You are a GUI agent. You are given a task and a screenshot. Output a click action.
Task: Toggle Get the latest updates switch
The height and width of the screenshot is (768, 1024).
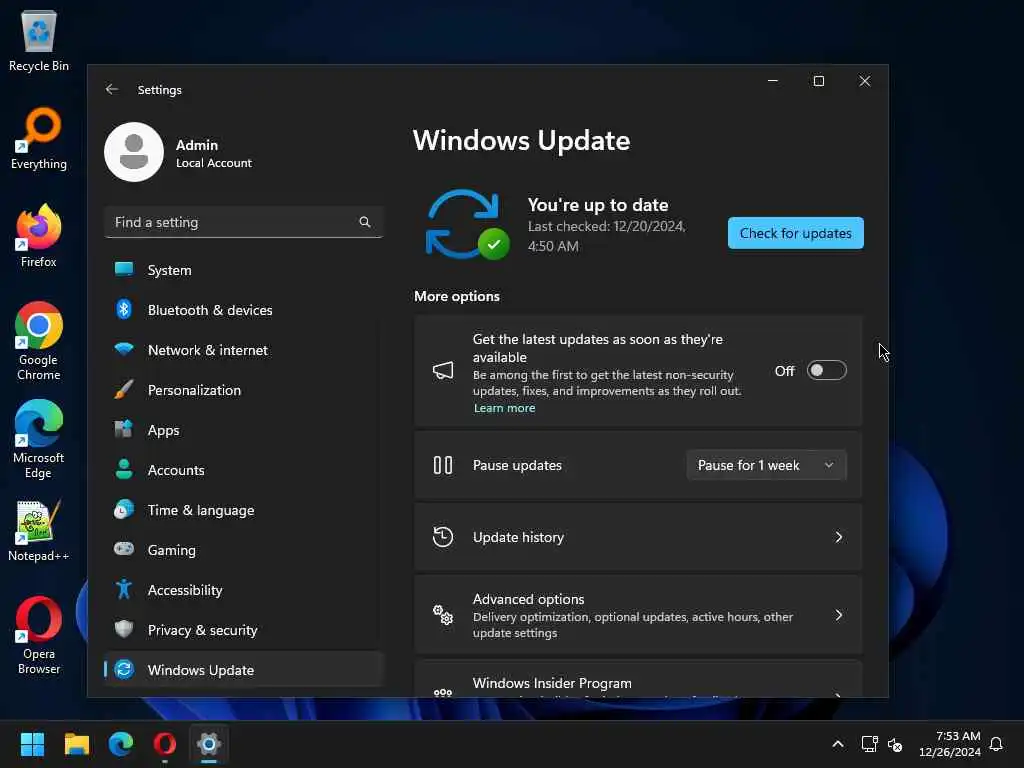[826, 370]
